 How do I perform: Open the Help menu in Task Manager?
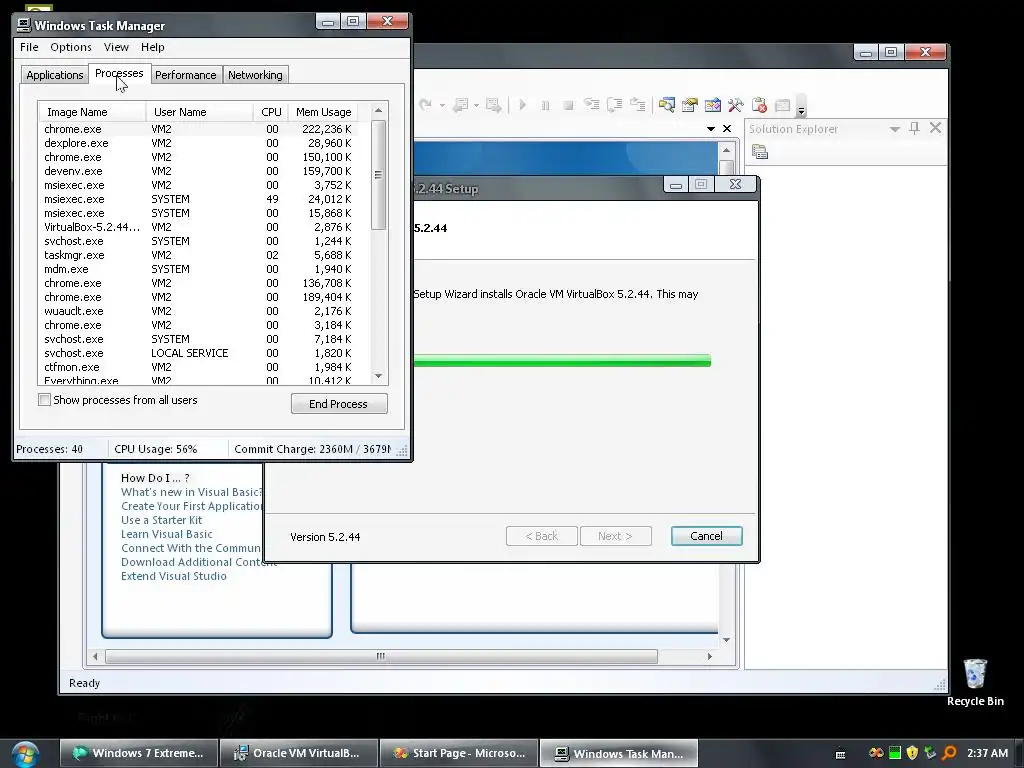click(152, 47)
